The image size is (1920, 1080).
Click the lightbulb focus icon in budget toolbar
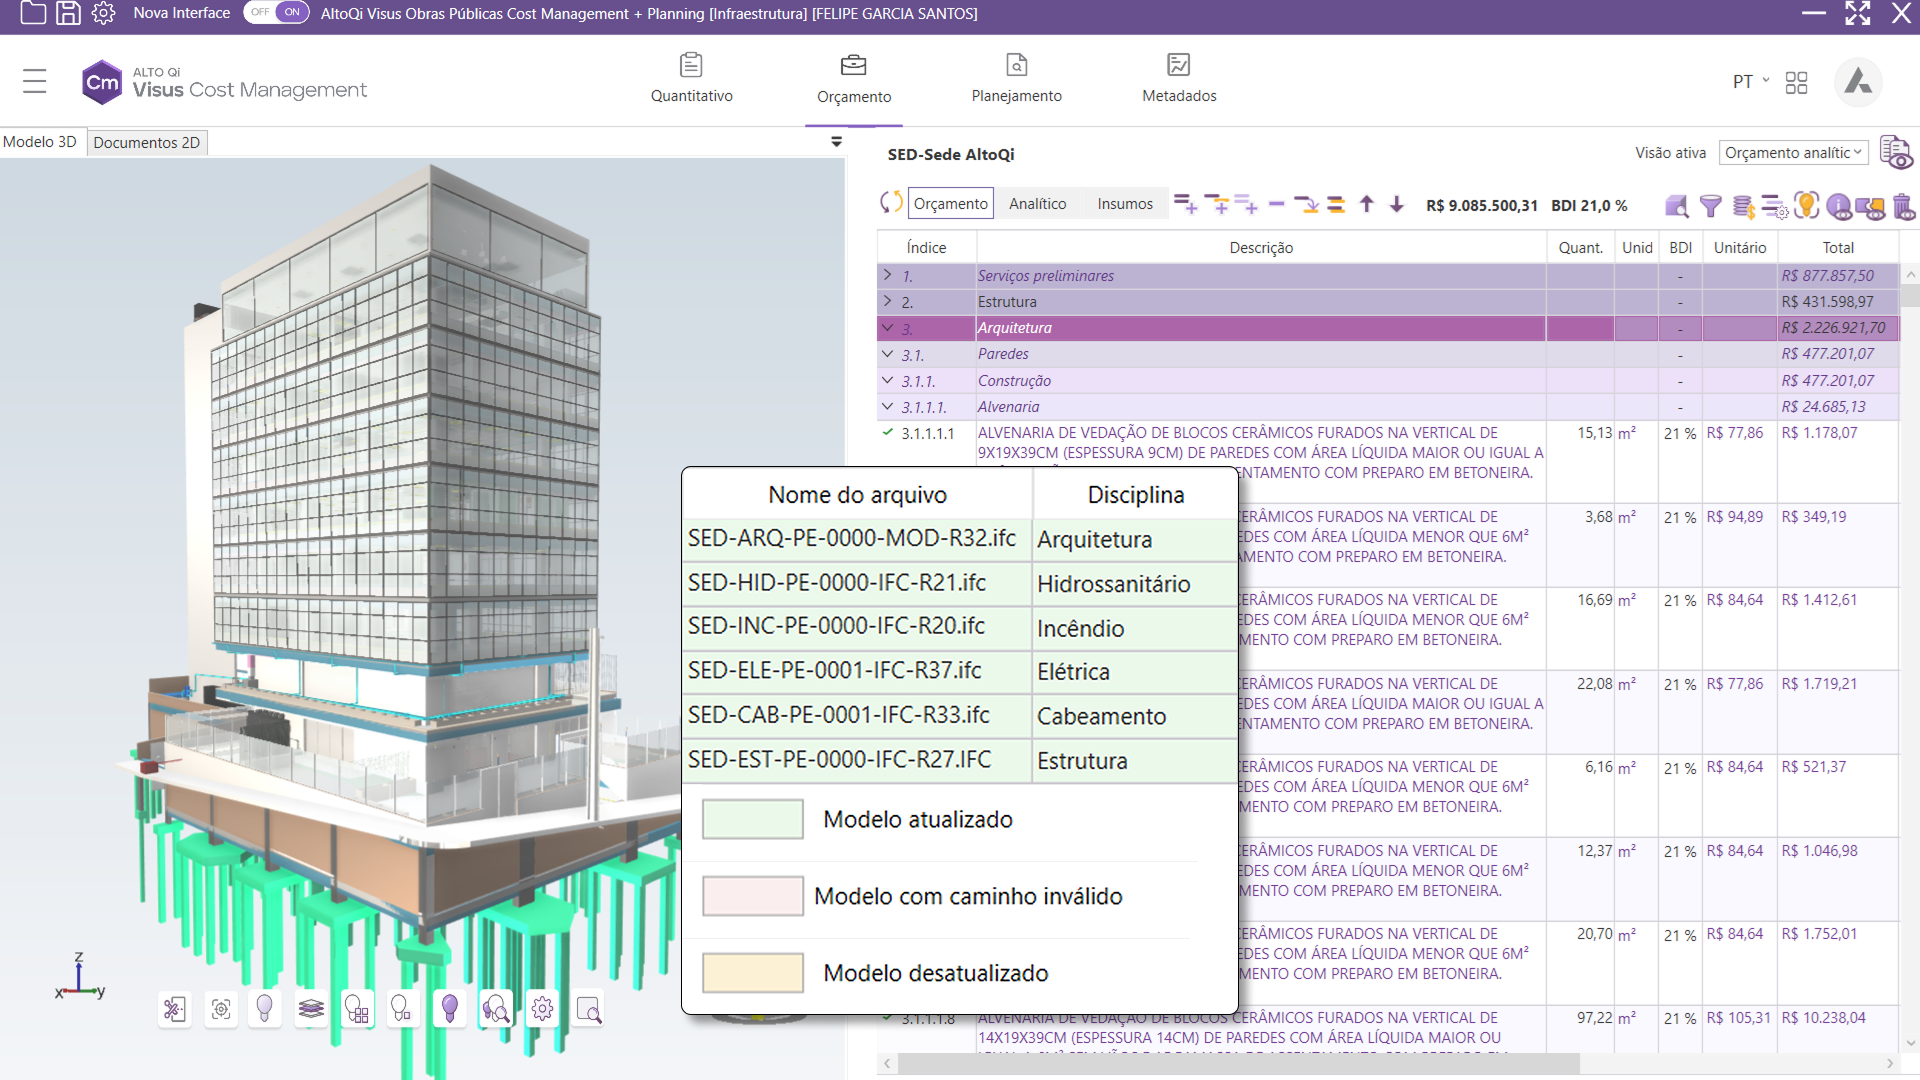(x=1806, y=205)
